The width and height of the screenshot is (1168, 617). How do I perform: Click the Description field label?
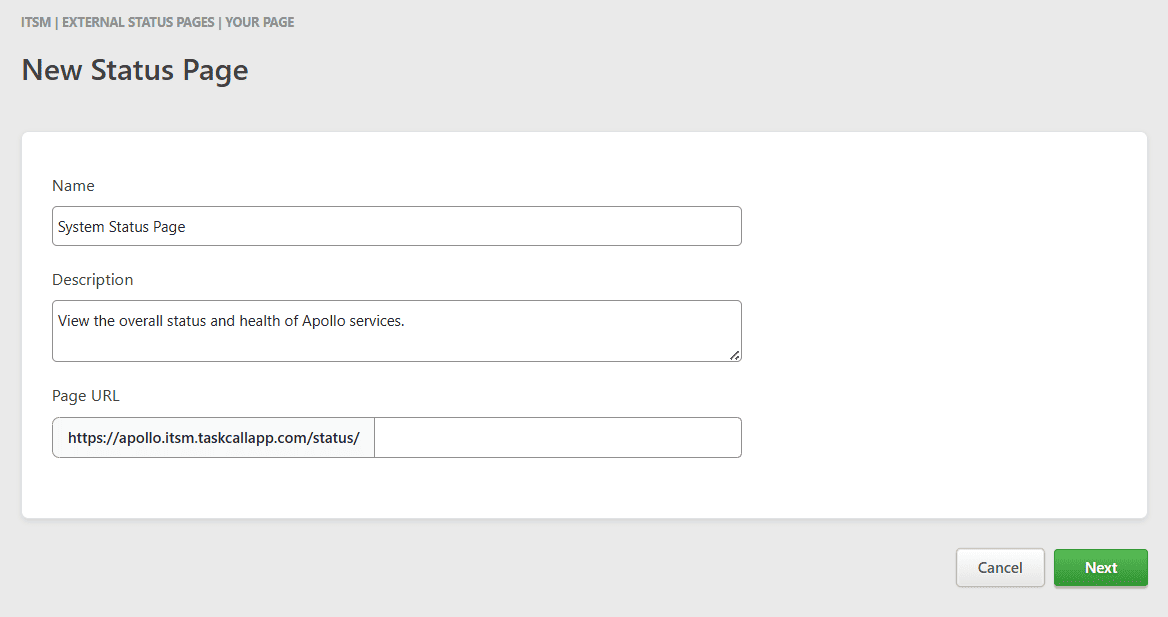pos(92,280)
